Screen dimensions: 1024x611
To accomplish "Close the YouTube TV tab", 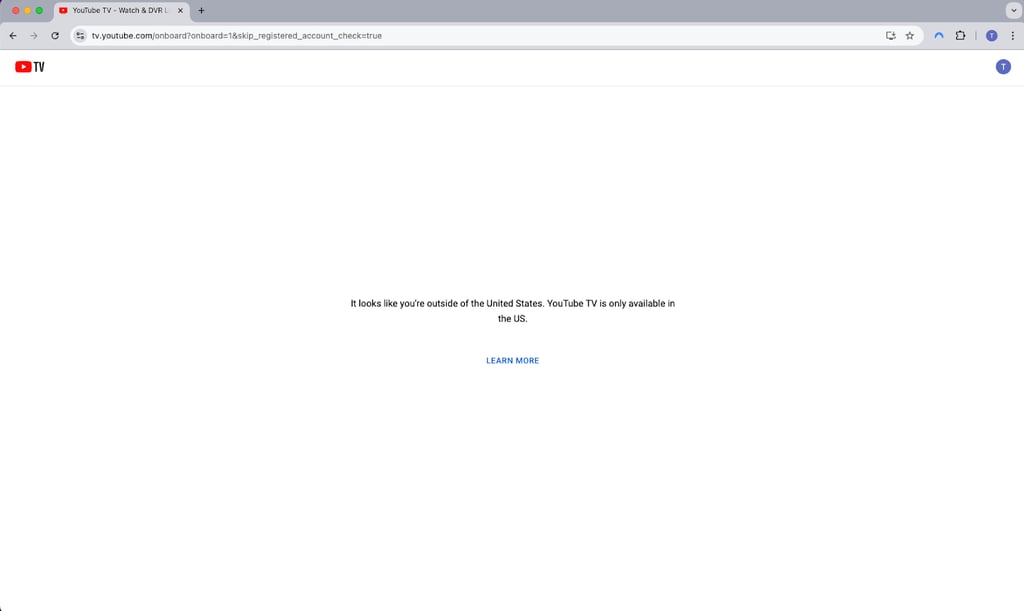I will tap(180, 10).
